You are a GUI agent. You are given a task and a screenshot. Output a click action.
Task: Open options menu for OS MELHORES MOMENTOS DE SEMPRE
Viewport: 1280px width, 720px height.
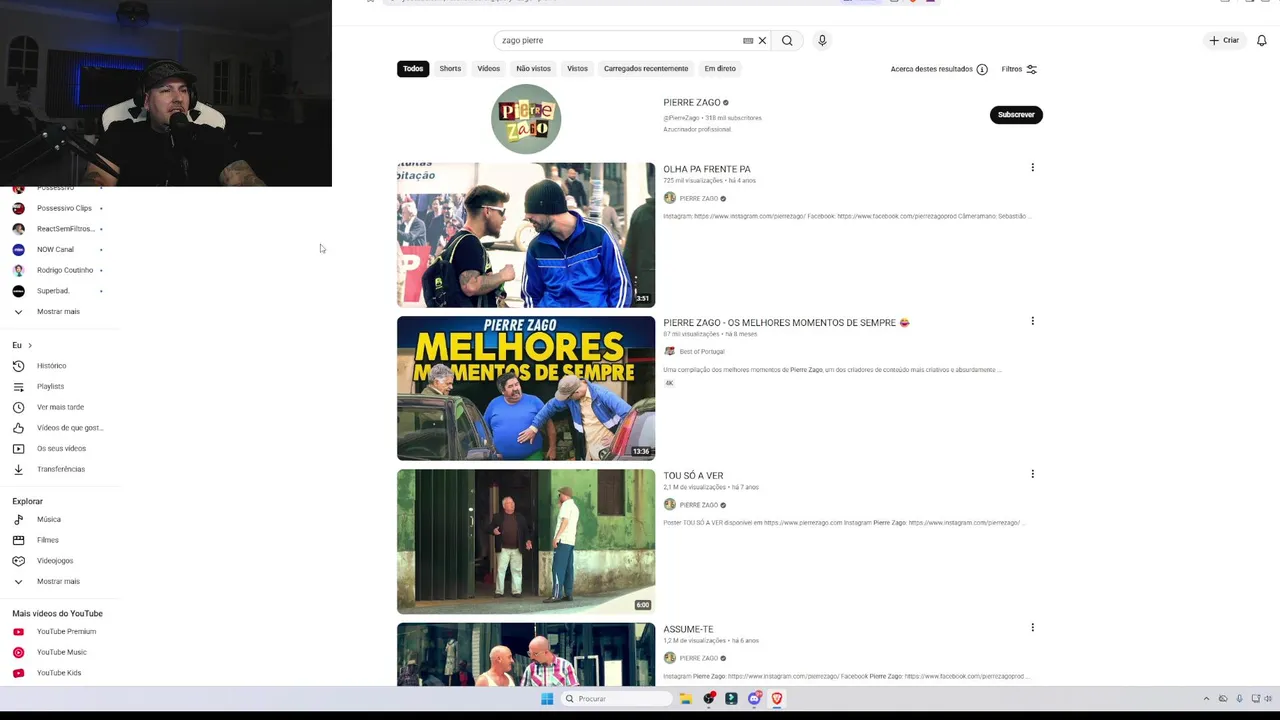1032,321
